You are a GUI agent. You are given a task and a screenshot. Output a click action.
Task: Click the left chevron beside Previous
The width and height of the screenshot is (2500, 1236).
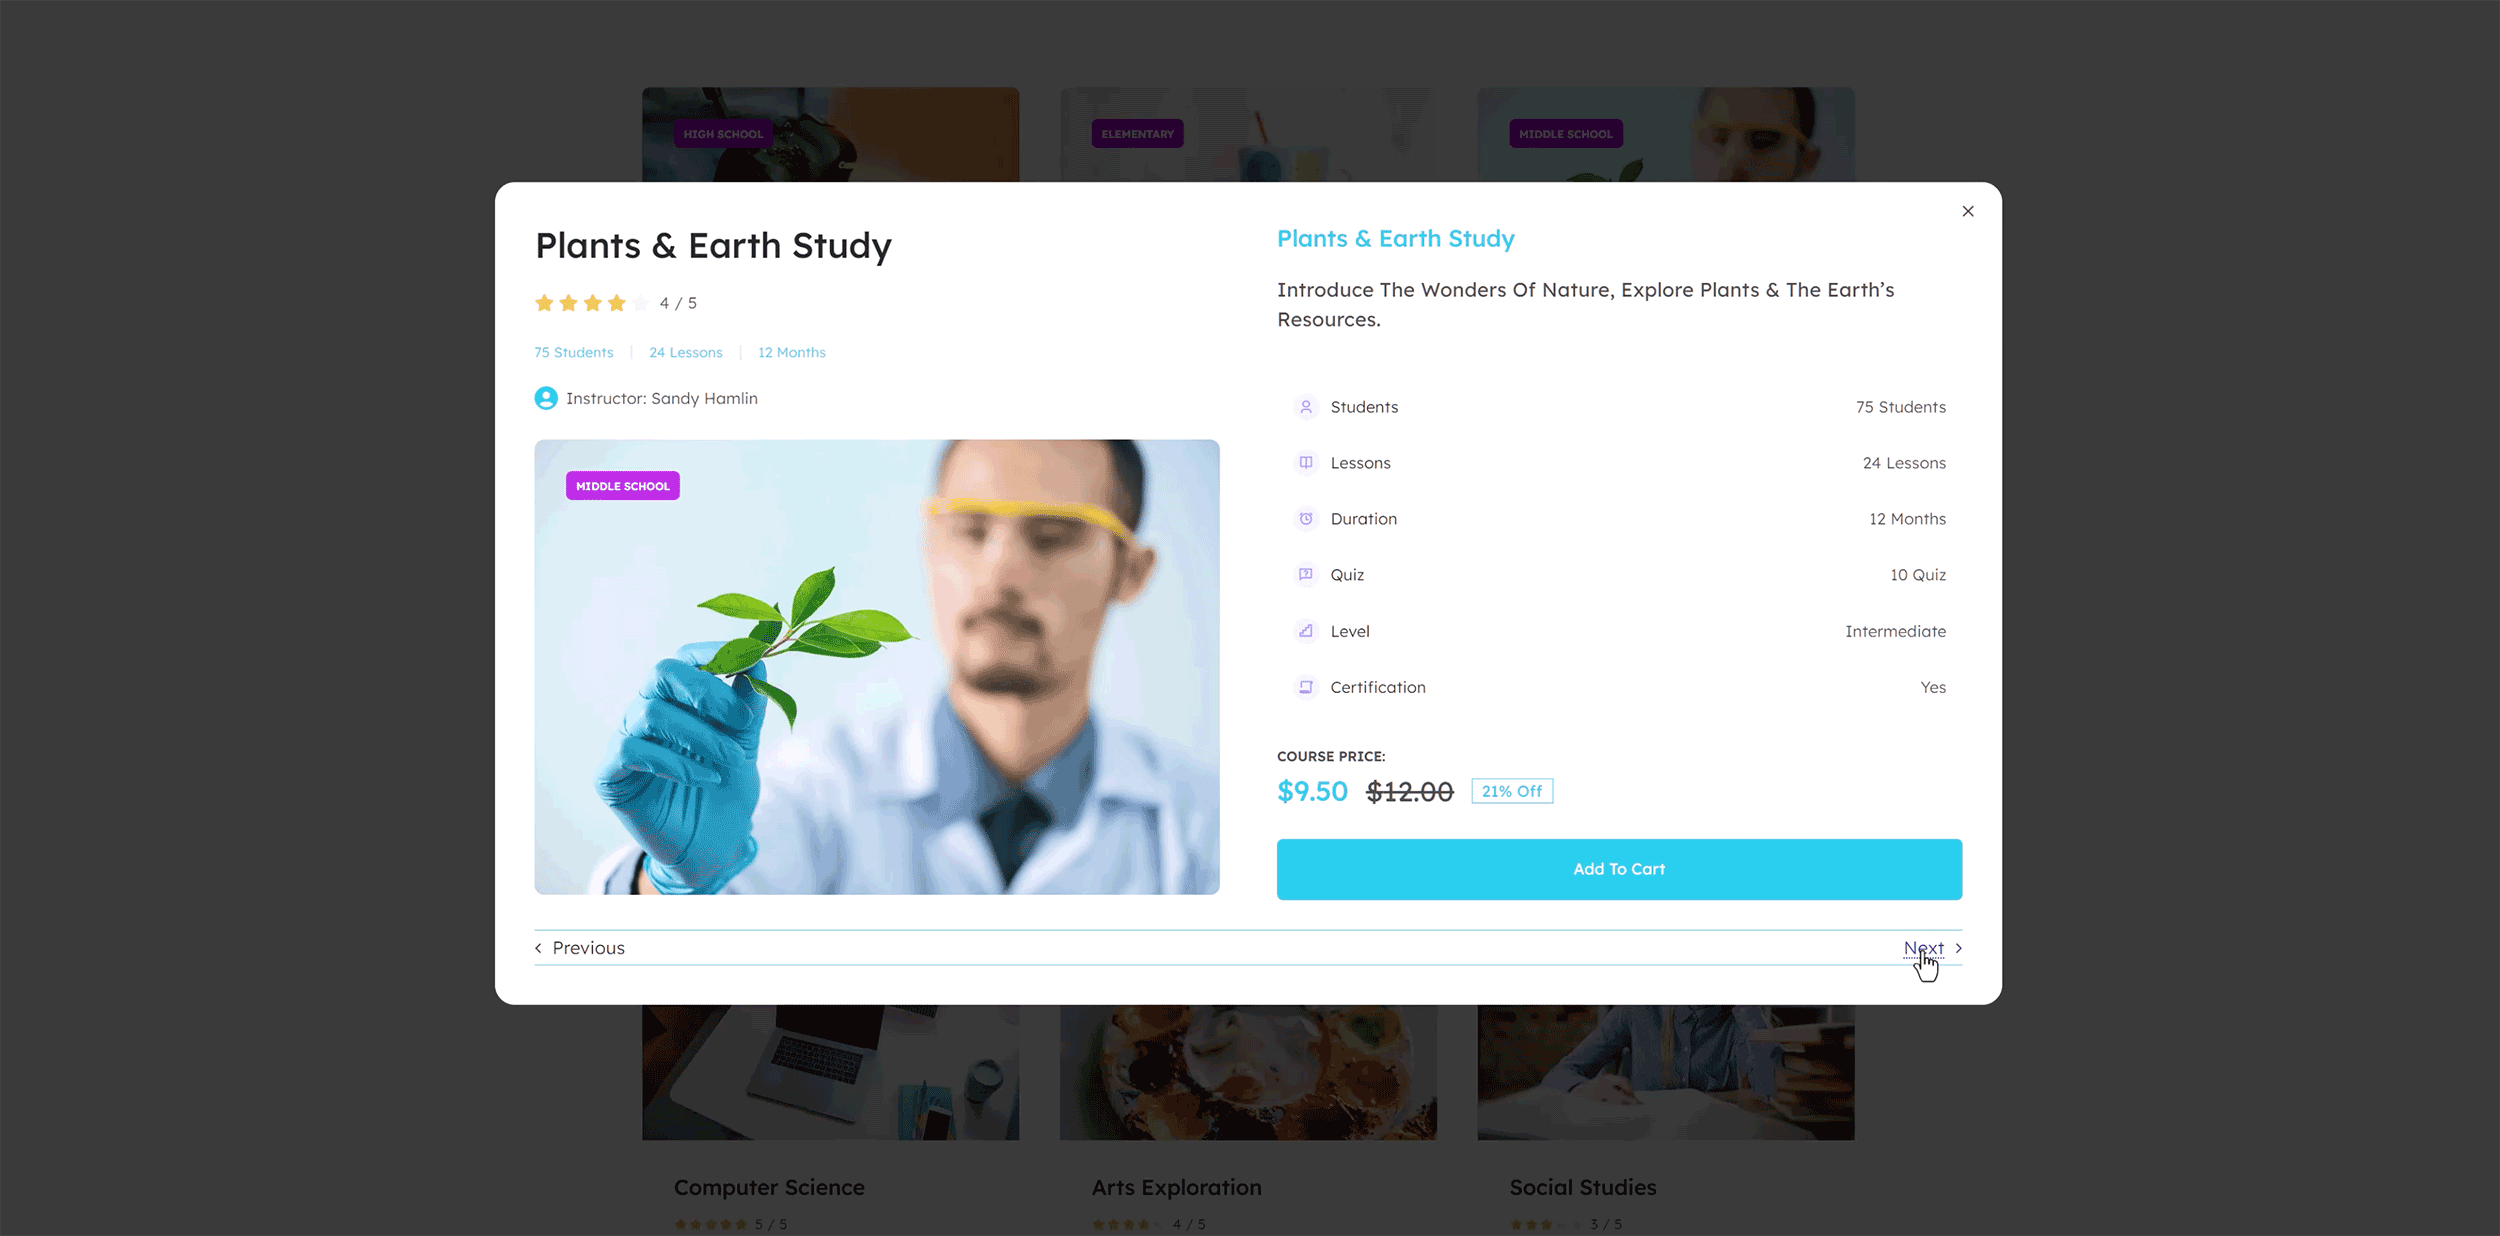pyautogui.click(x=539, y=948)
